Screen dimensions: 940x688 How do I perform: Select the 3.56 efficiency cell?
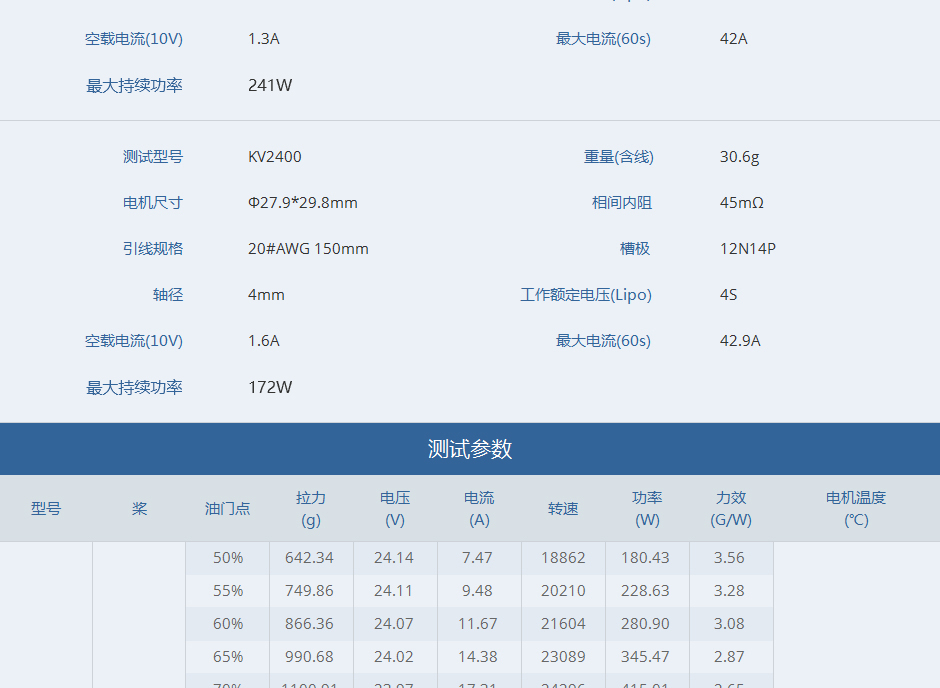729,558
